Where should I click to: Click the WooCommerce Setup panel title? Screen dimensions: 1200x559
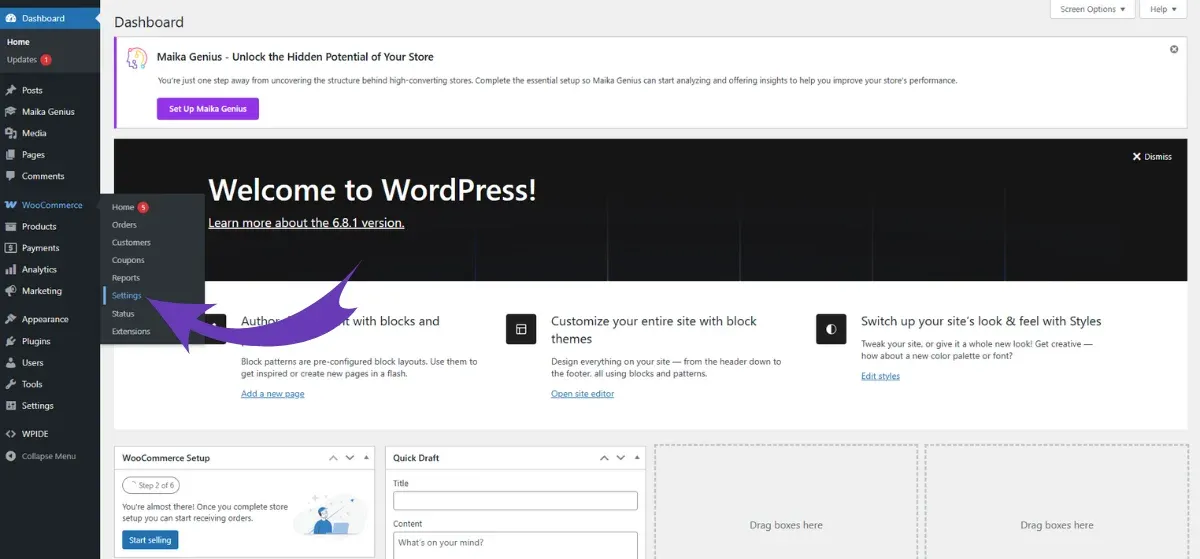(166, 458)
